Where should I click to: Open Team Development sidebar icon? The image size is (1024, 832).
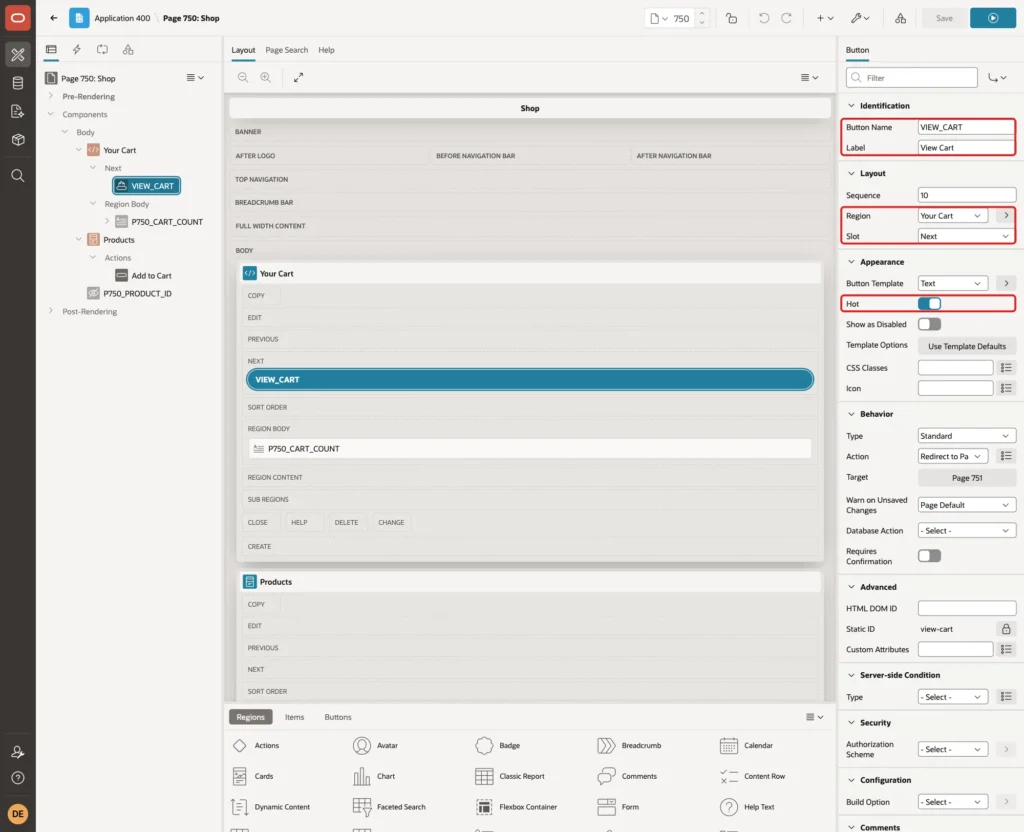(x=18, y=111)
